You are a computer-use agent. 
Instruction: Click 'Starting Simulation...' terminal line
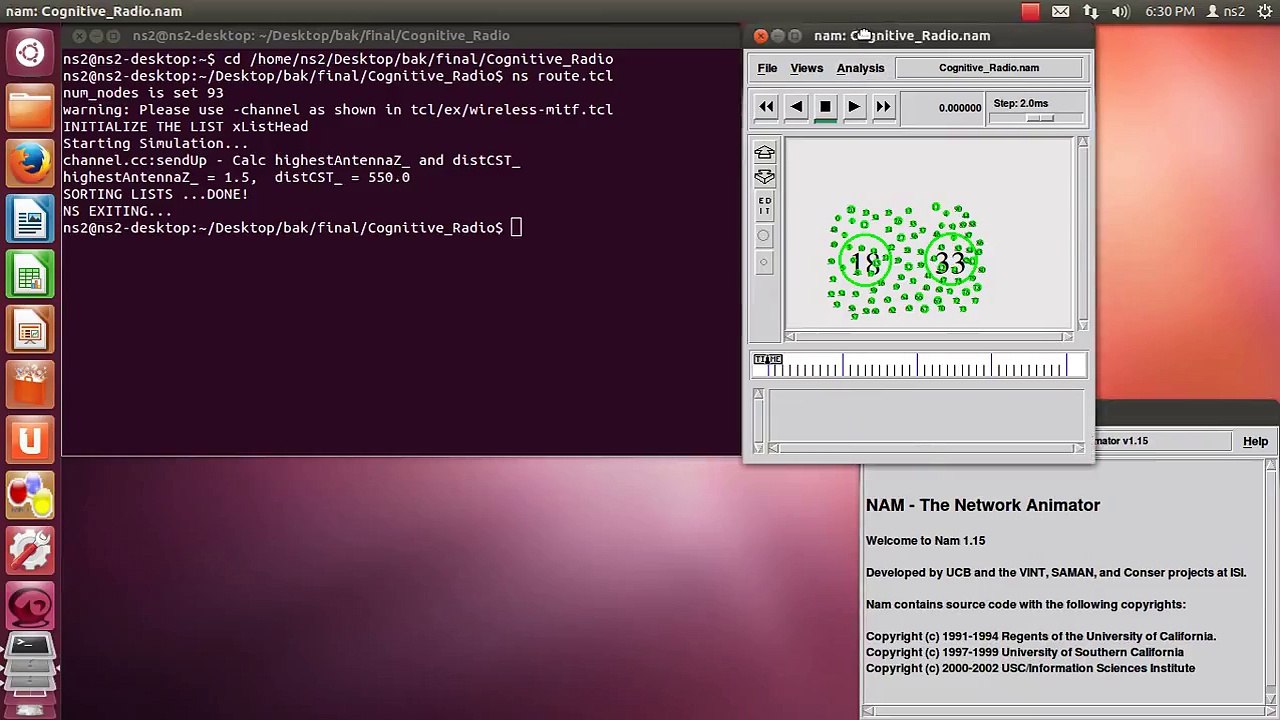[155, 143]
